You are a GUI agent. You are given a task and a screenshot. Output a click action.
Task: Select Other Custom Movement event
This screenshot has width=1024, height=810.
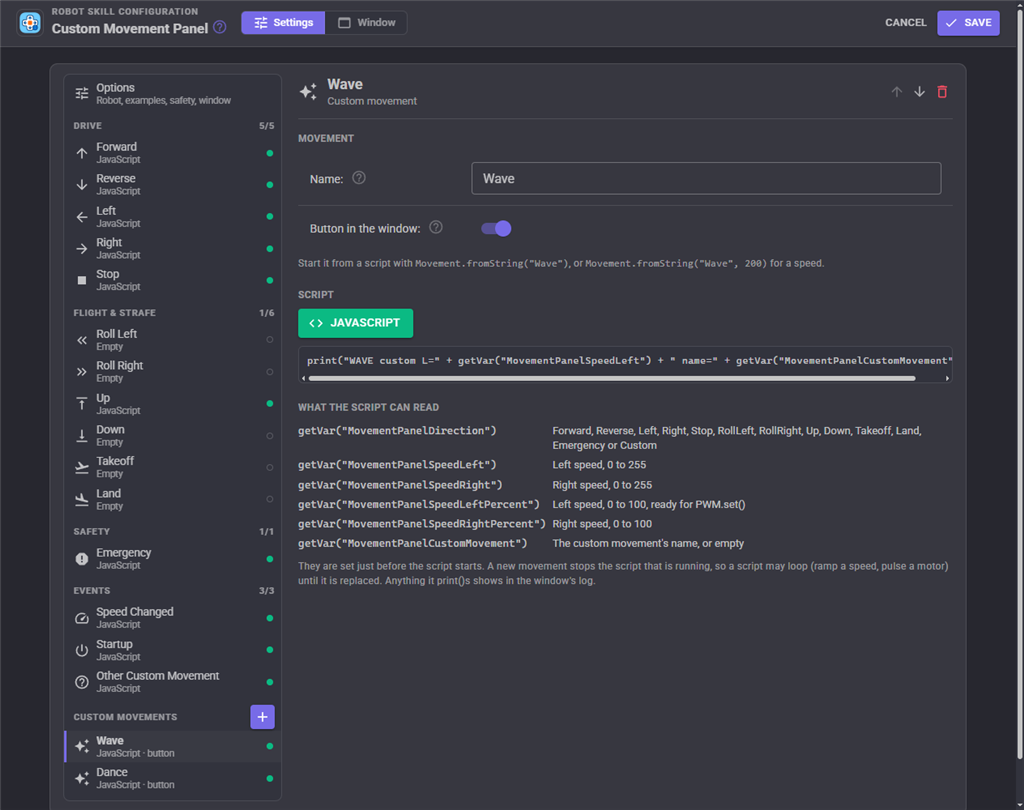(172, 681)
